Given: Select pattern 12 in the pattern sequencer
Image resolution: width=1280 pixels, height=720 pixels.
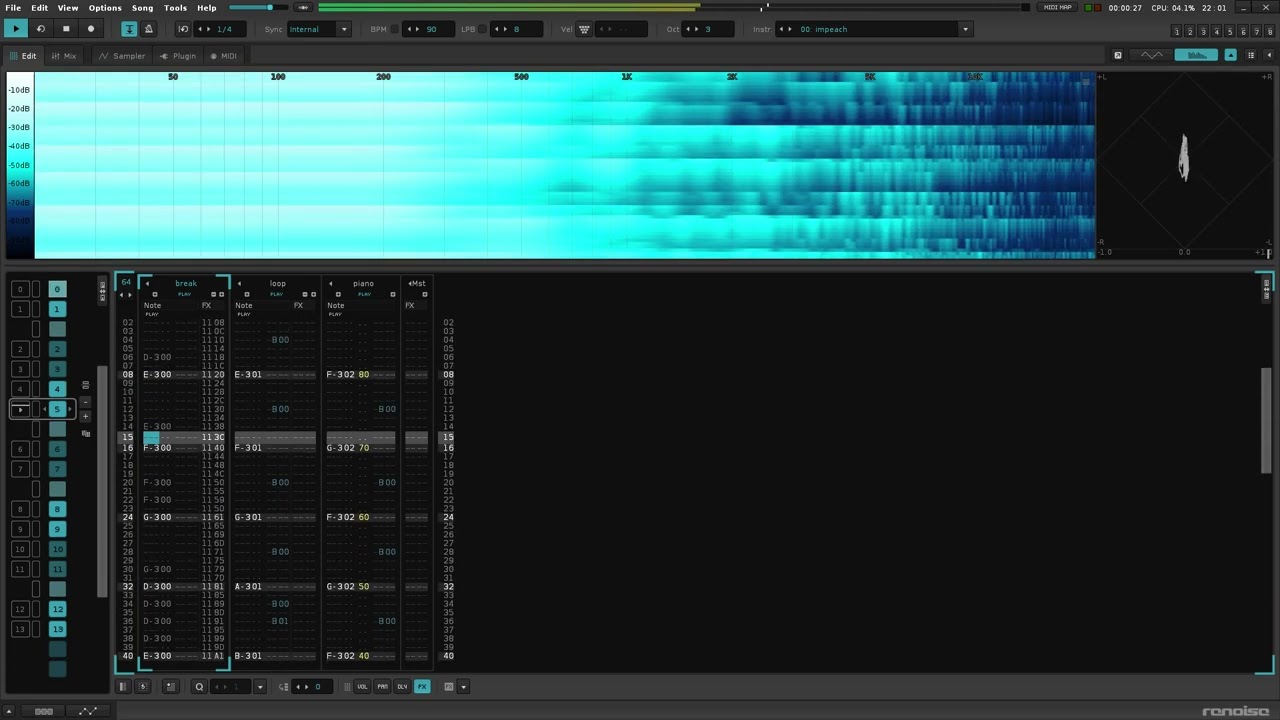Looking at the screenshot, I should tap(58, 609).
